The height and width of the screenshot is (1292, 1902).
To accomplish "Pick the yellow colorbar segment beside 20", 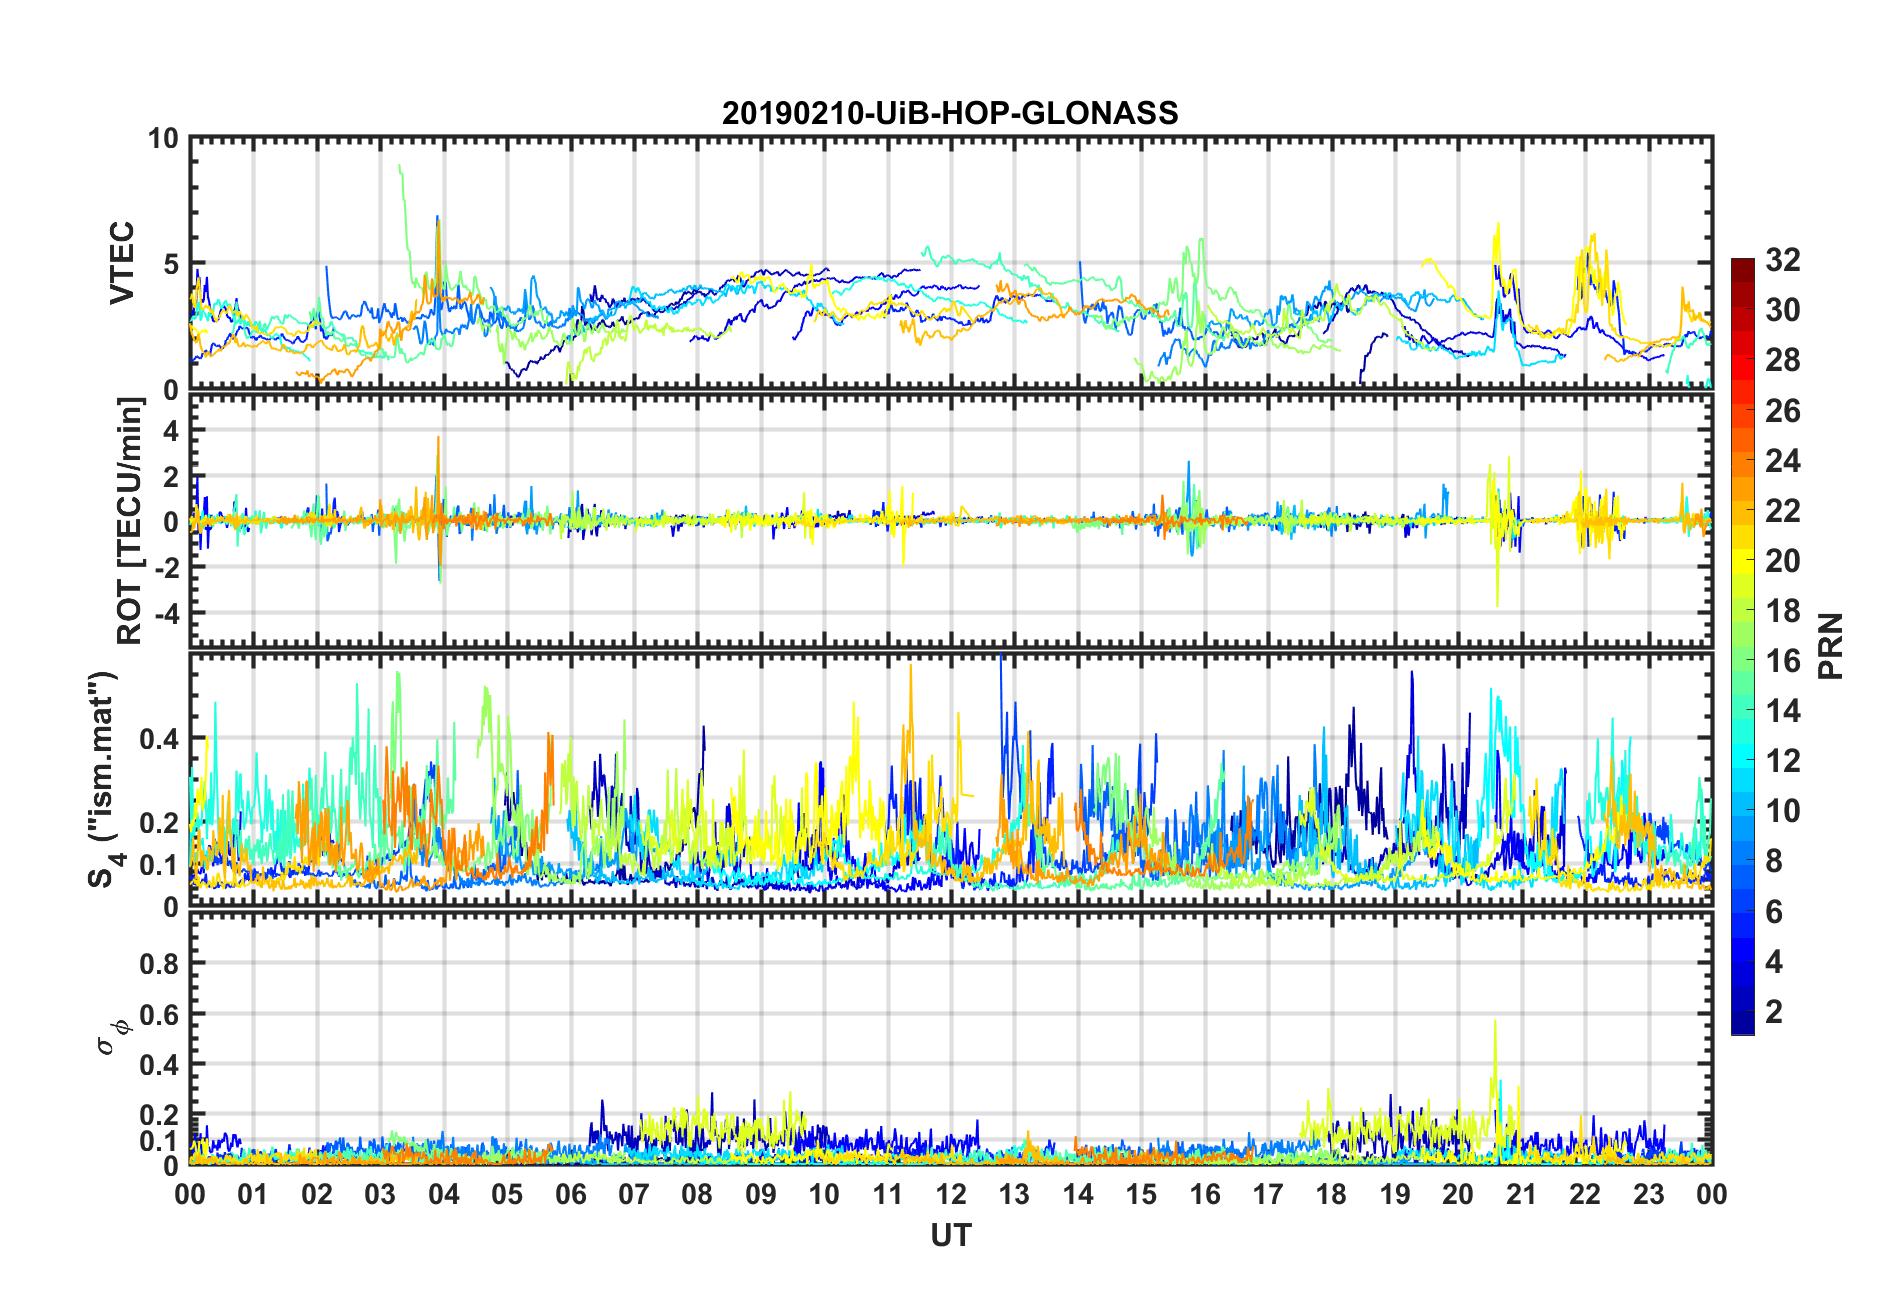I will (1743, 561).
